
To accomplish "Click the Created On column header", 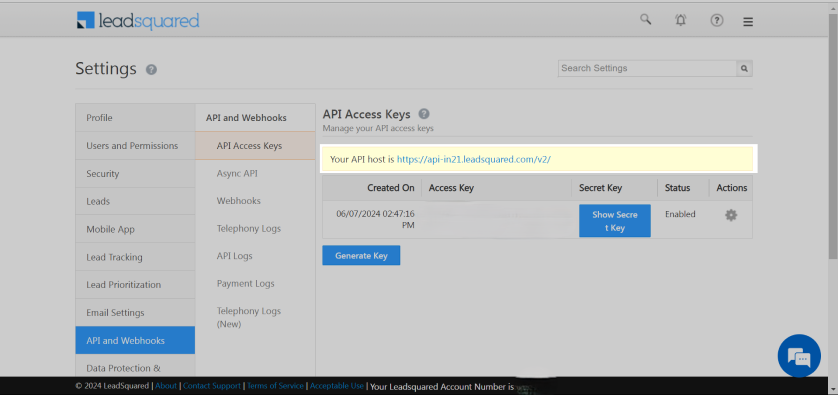I will click(372, 188).
